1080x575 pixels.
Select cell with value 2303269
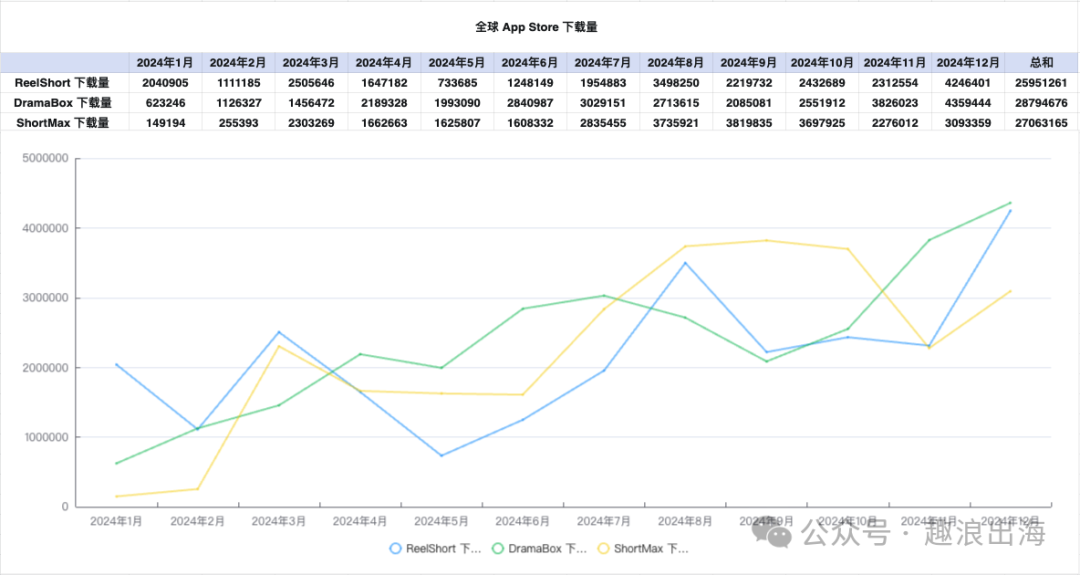[311, 123]
